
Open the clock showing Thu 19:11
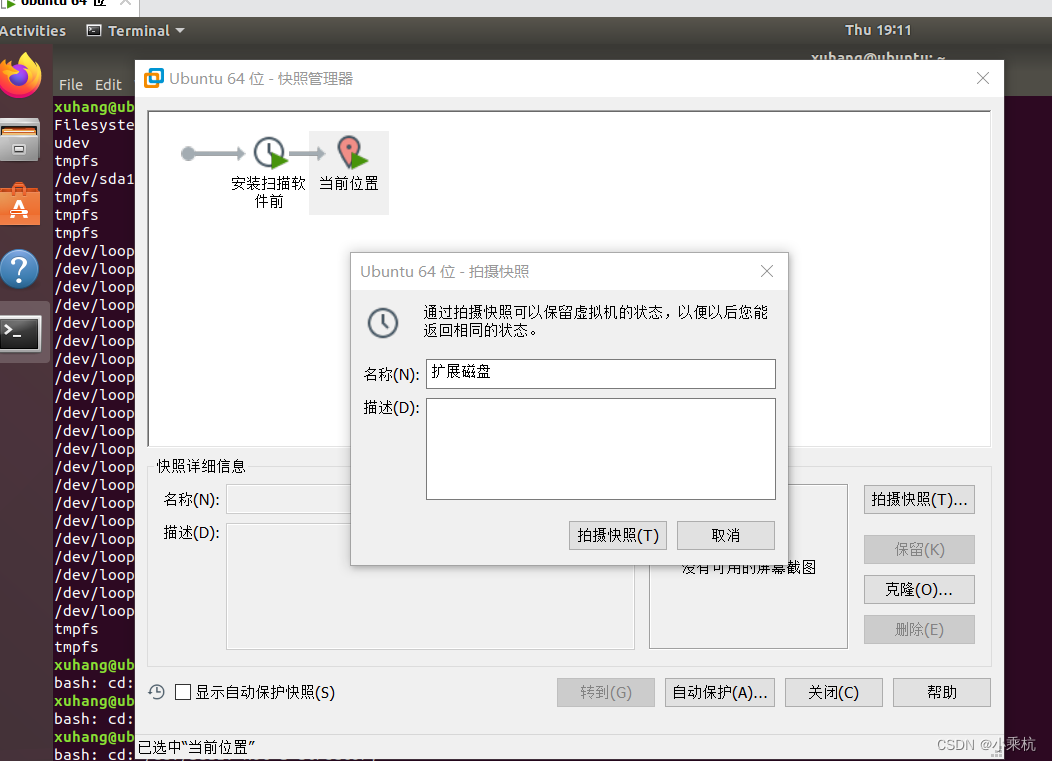[878, 30]
